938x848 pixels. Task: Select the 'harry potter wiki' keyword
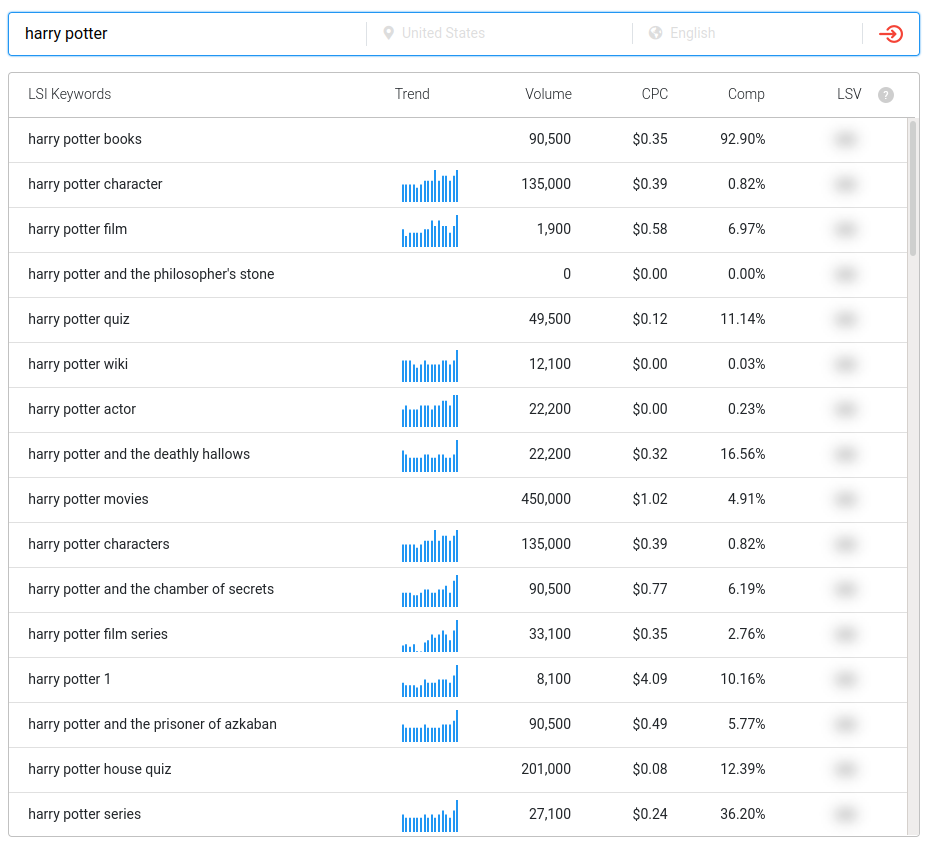click(x=78, y=364)
